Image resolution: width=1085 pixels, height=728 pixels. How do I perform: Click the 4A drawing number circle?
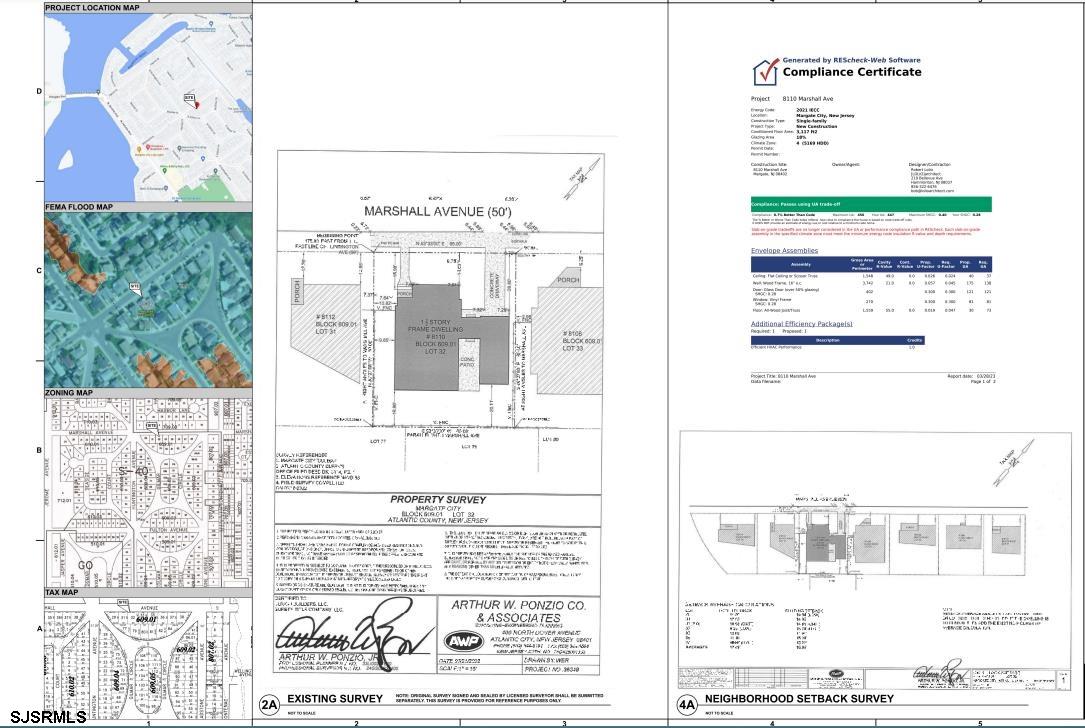coord(687,704)
